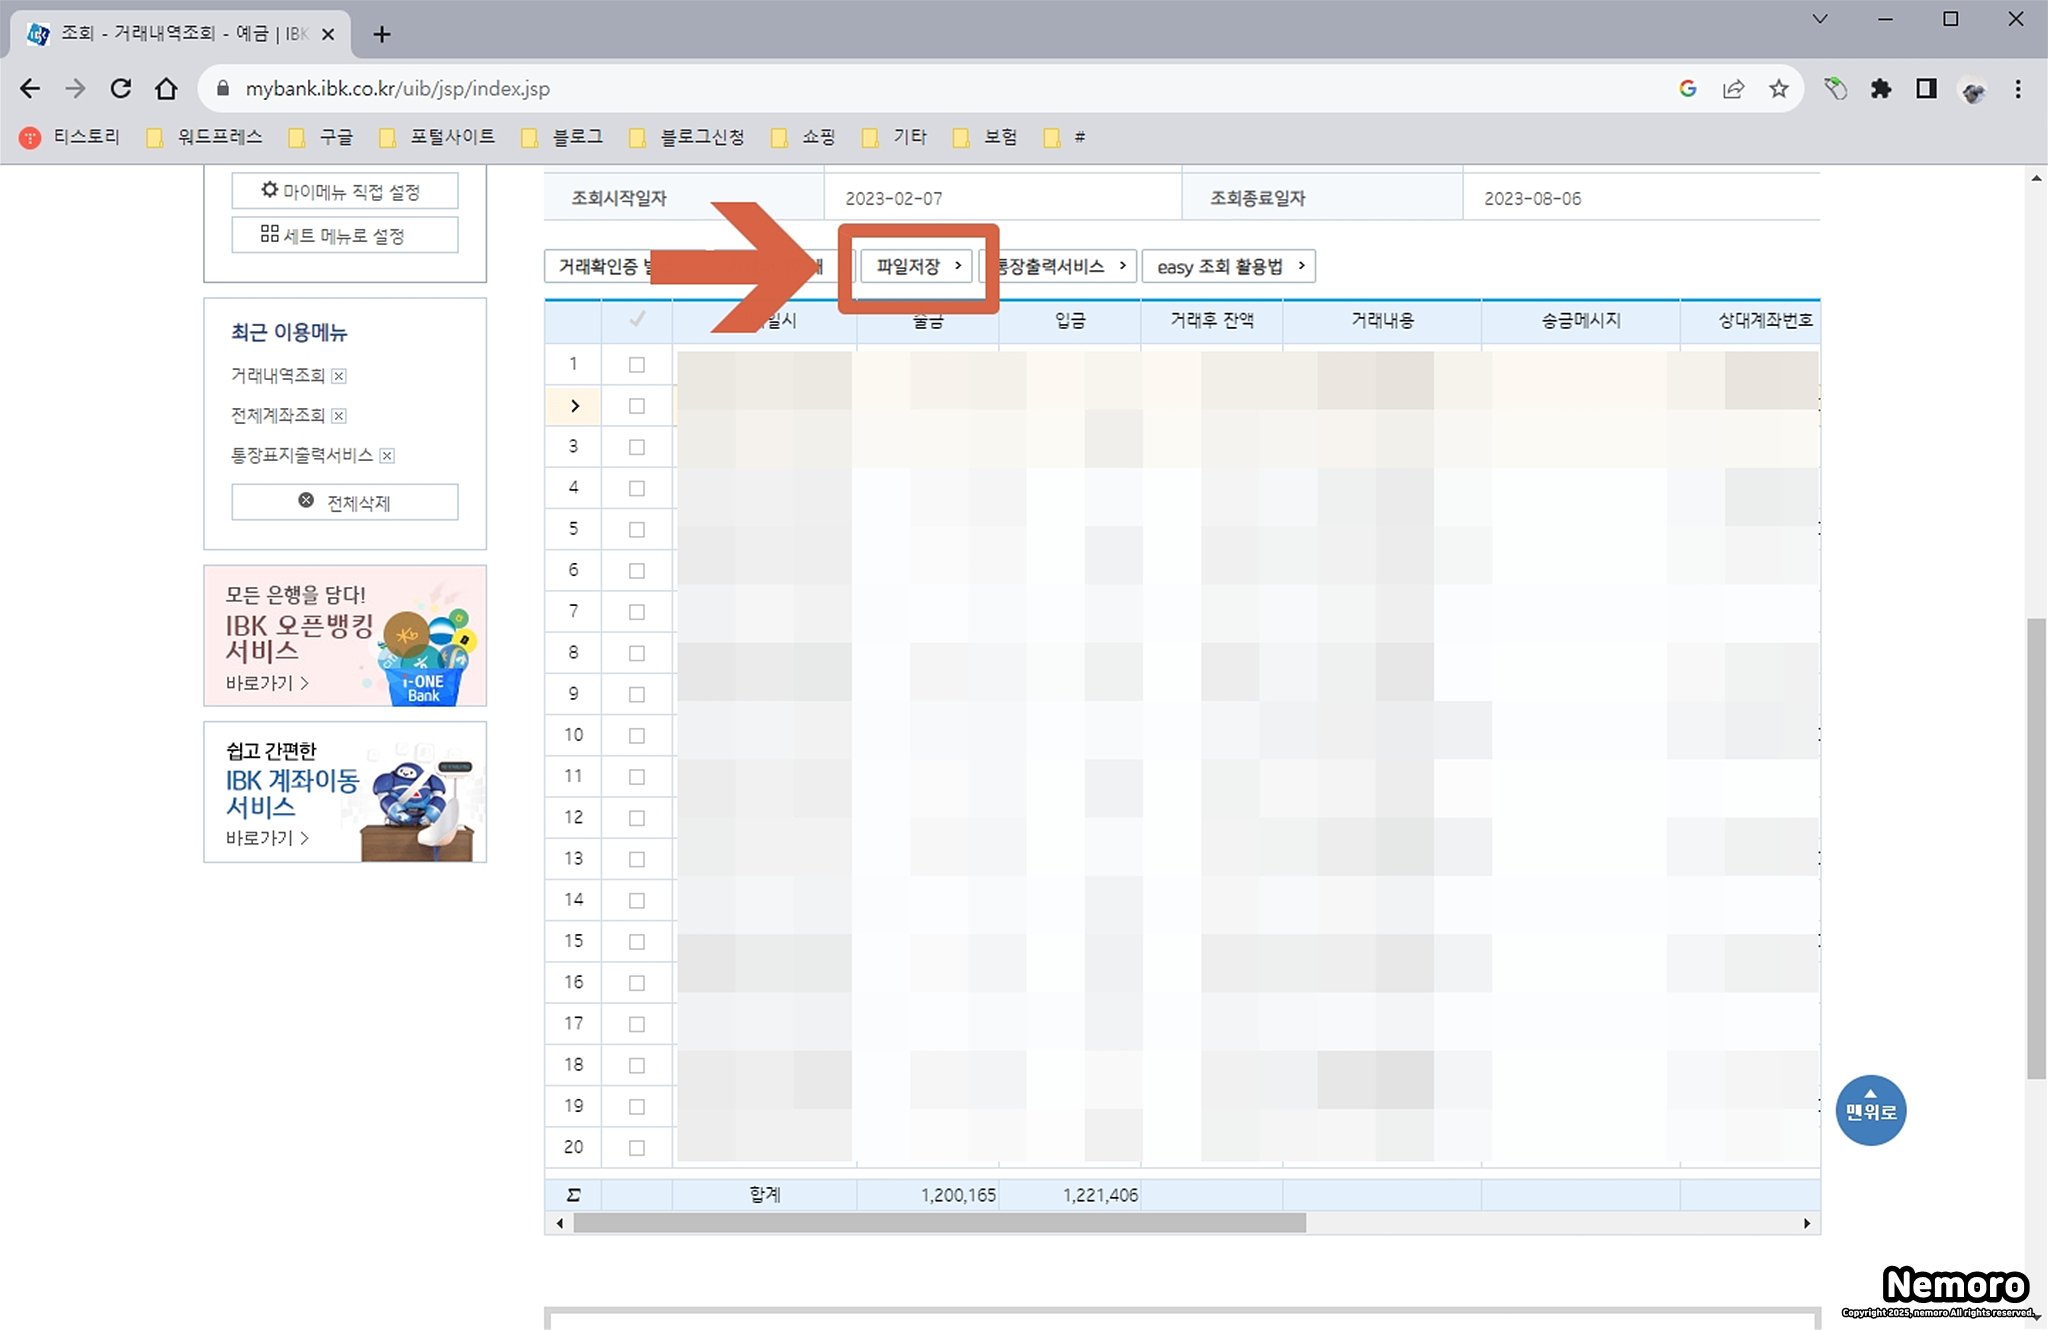The height and width of the screenshot is (1330, 2048).
Task: Click the share page icon in address bar
Action: 1733,89
